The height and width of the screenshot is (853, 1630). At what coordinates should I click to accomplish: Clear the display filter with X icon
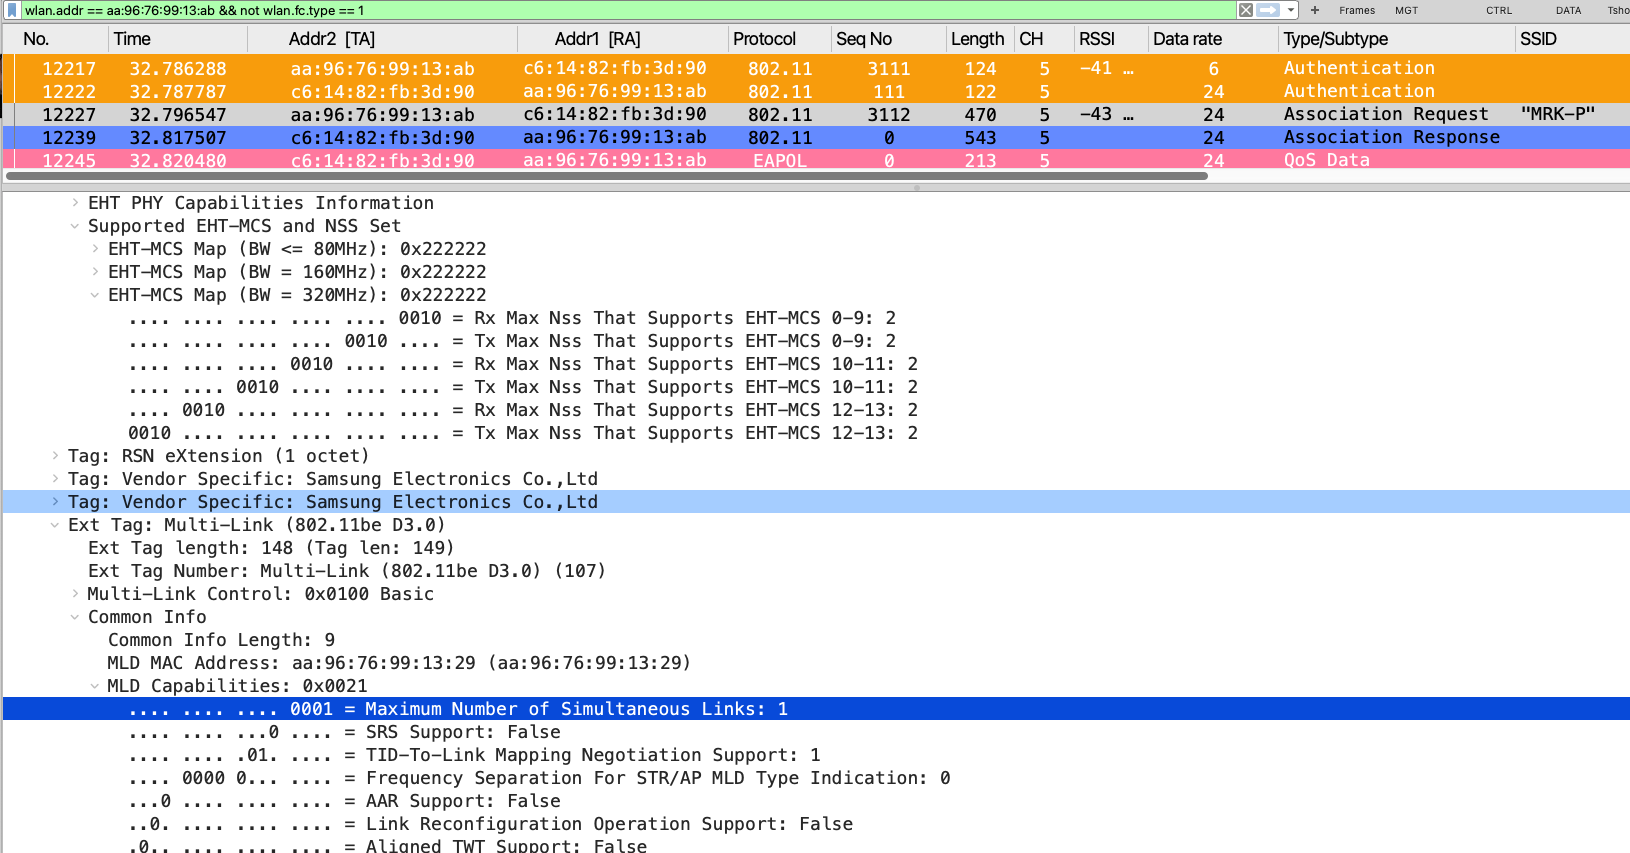[x=1246, y=10]
